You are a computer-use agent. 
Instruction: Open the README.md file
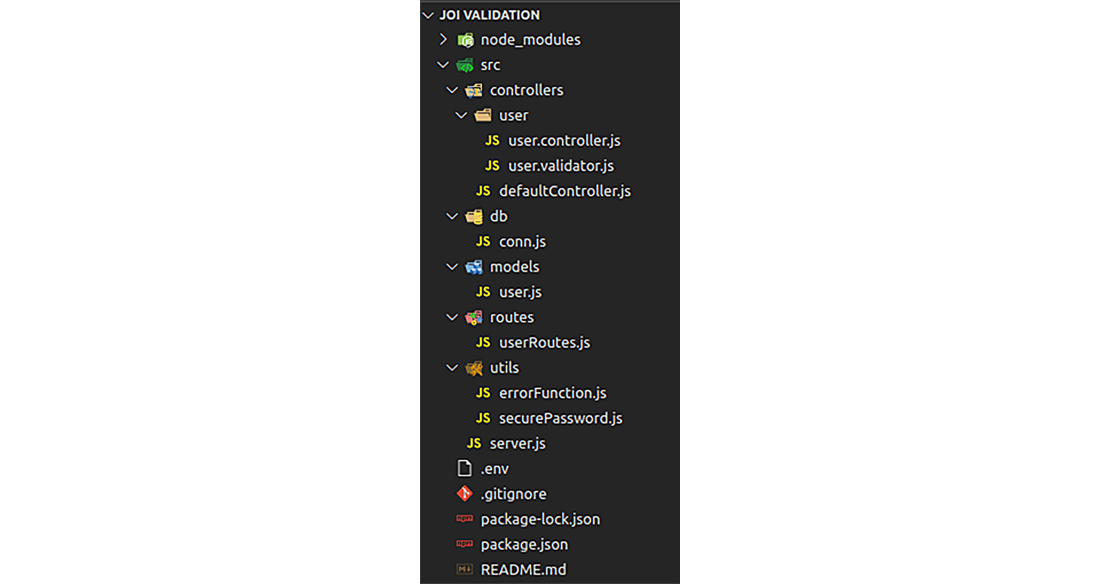click(522, 568)
